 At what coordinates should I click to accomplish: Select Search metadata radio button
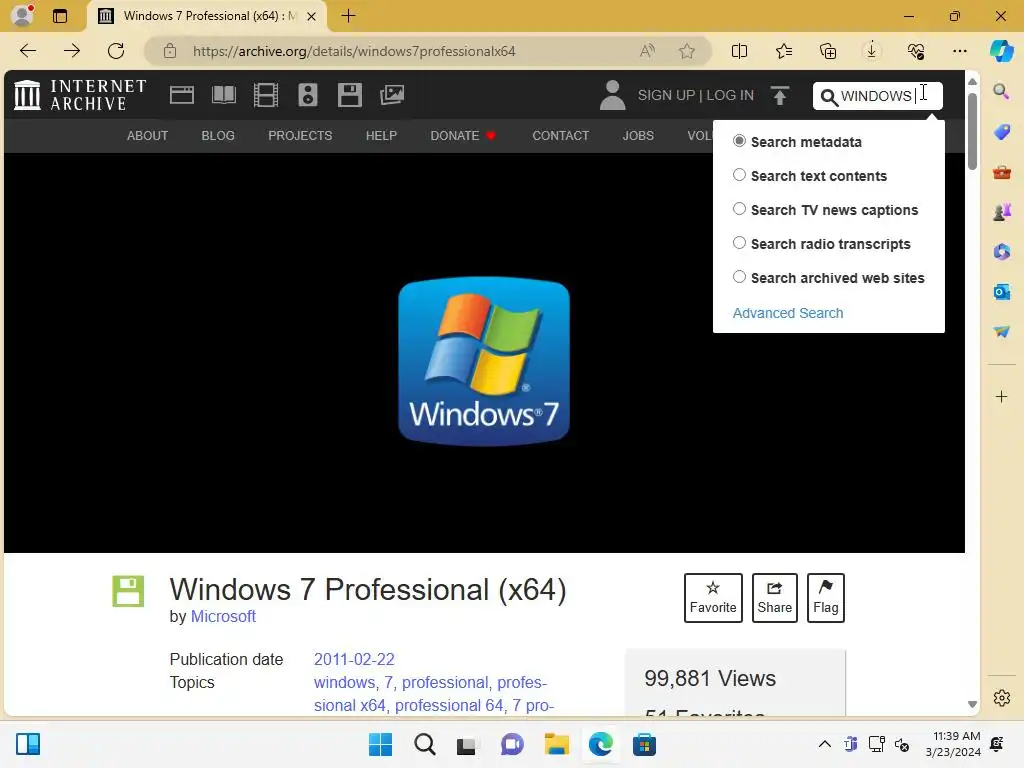739,141
